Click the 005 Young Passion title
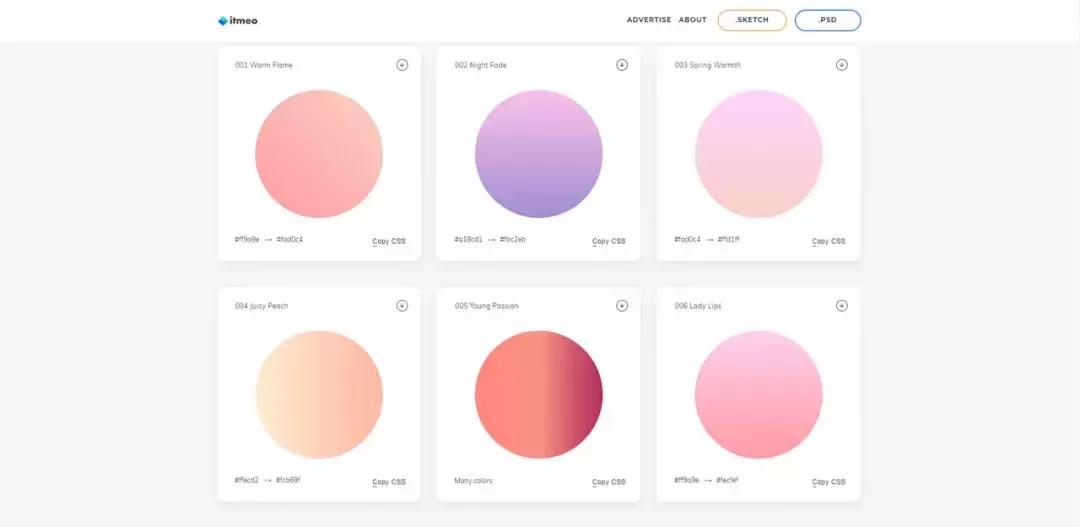Image resolution: width=1080 pixels, height=527 pixels. 487,306
